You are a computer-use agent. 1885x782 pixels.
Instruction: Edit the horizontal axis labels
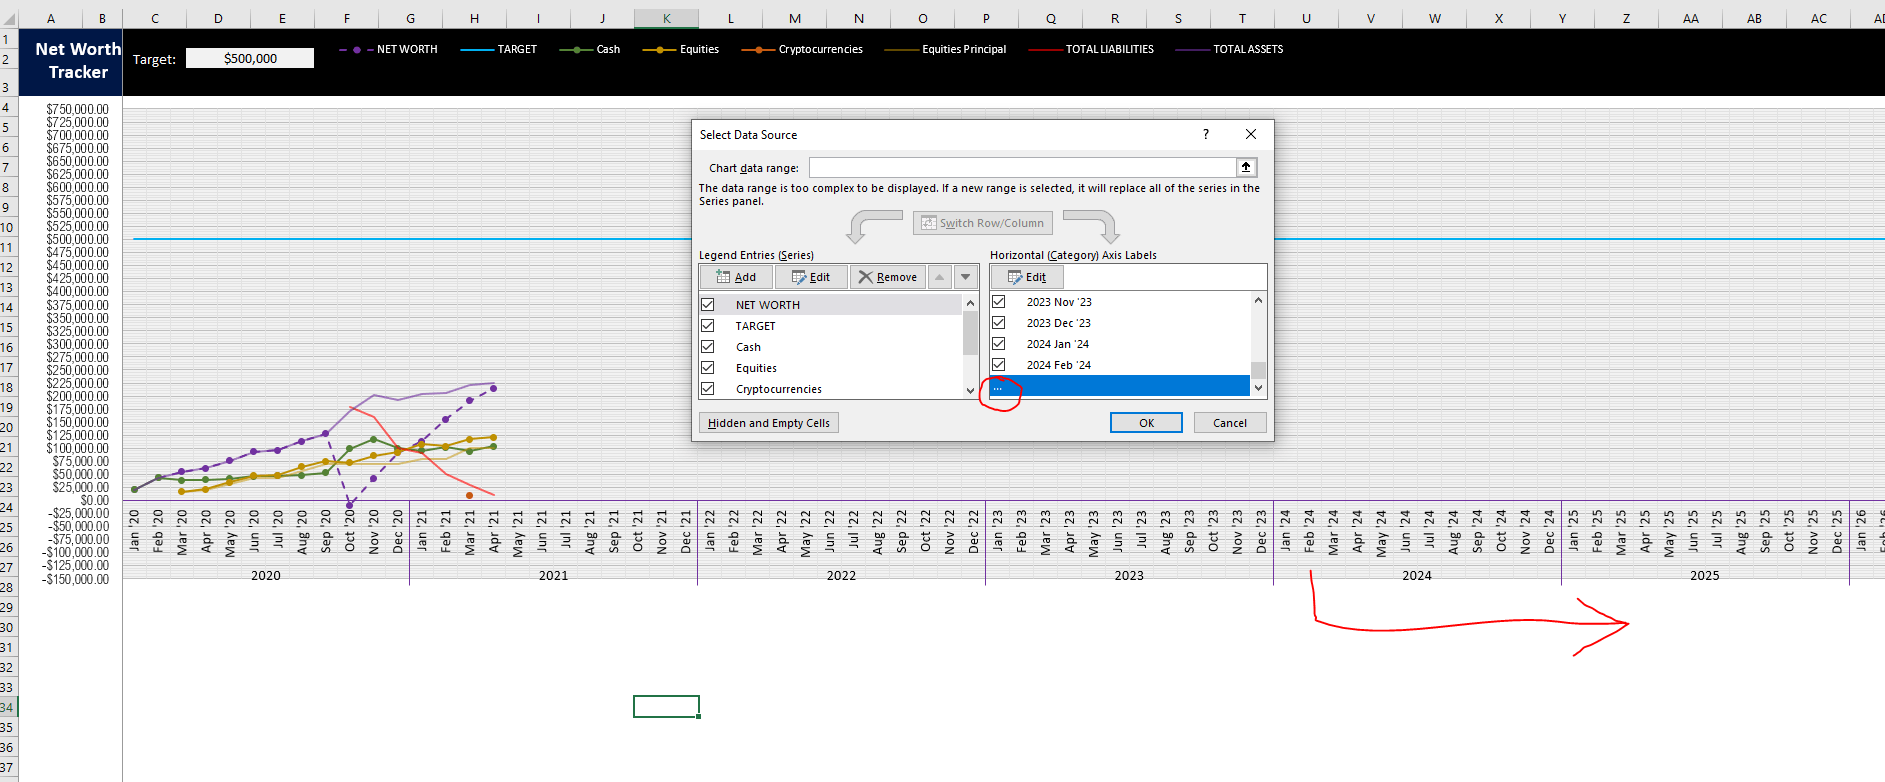1027,277
